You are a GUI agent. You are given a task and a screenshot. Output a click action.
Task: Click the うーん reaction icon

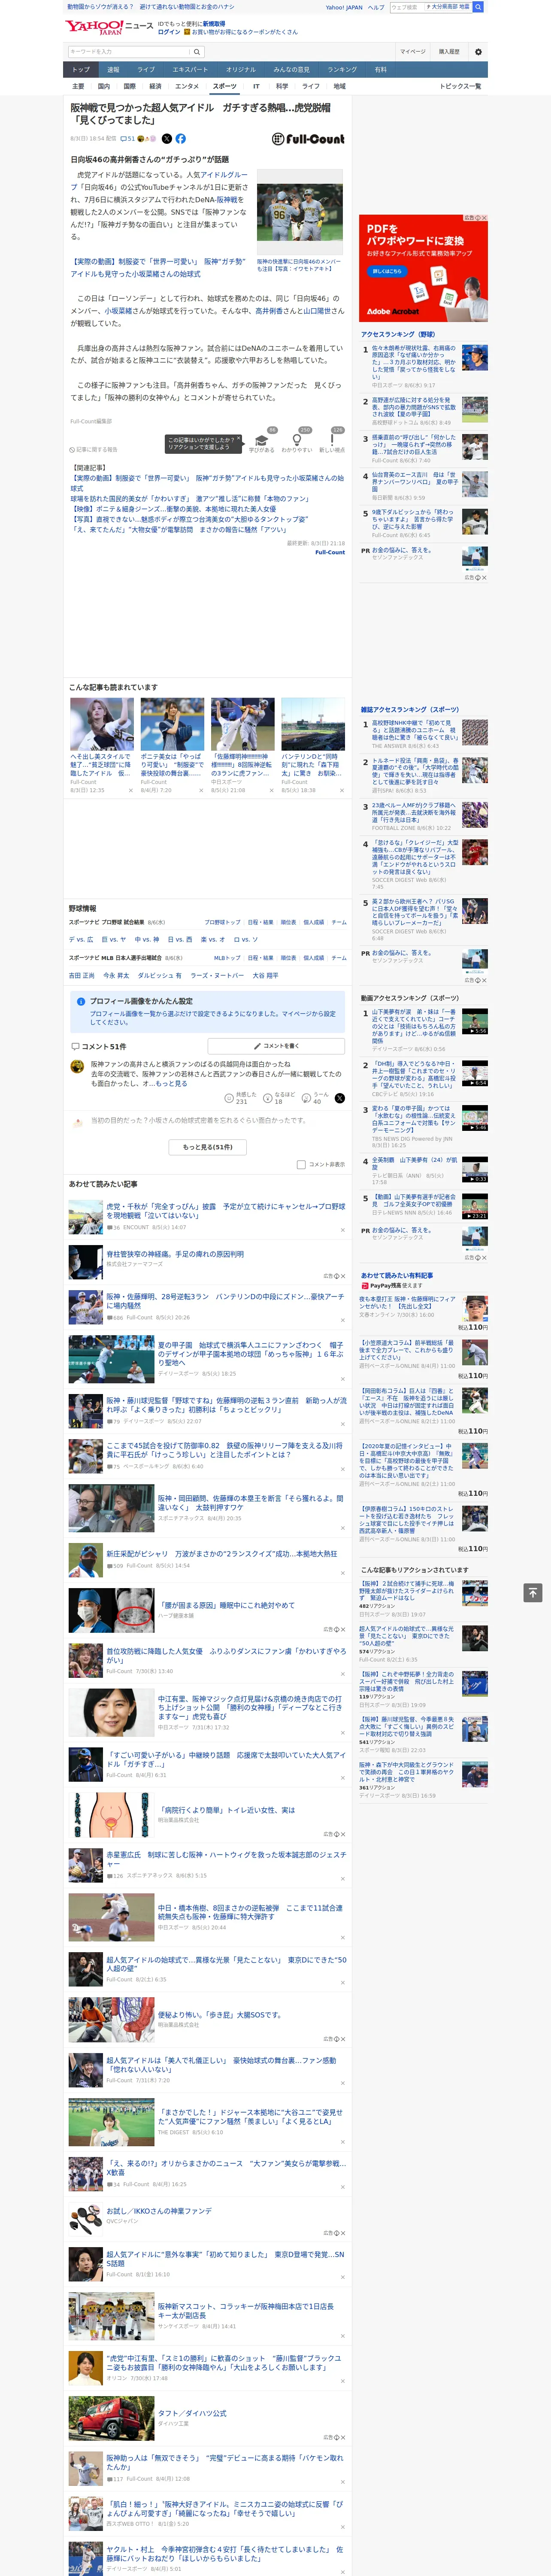point(306,1098)
